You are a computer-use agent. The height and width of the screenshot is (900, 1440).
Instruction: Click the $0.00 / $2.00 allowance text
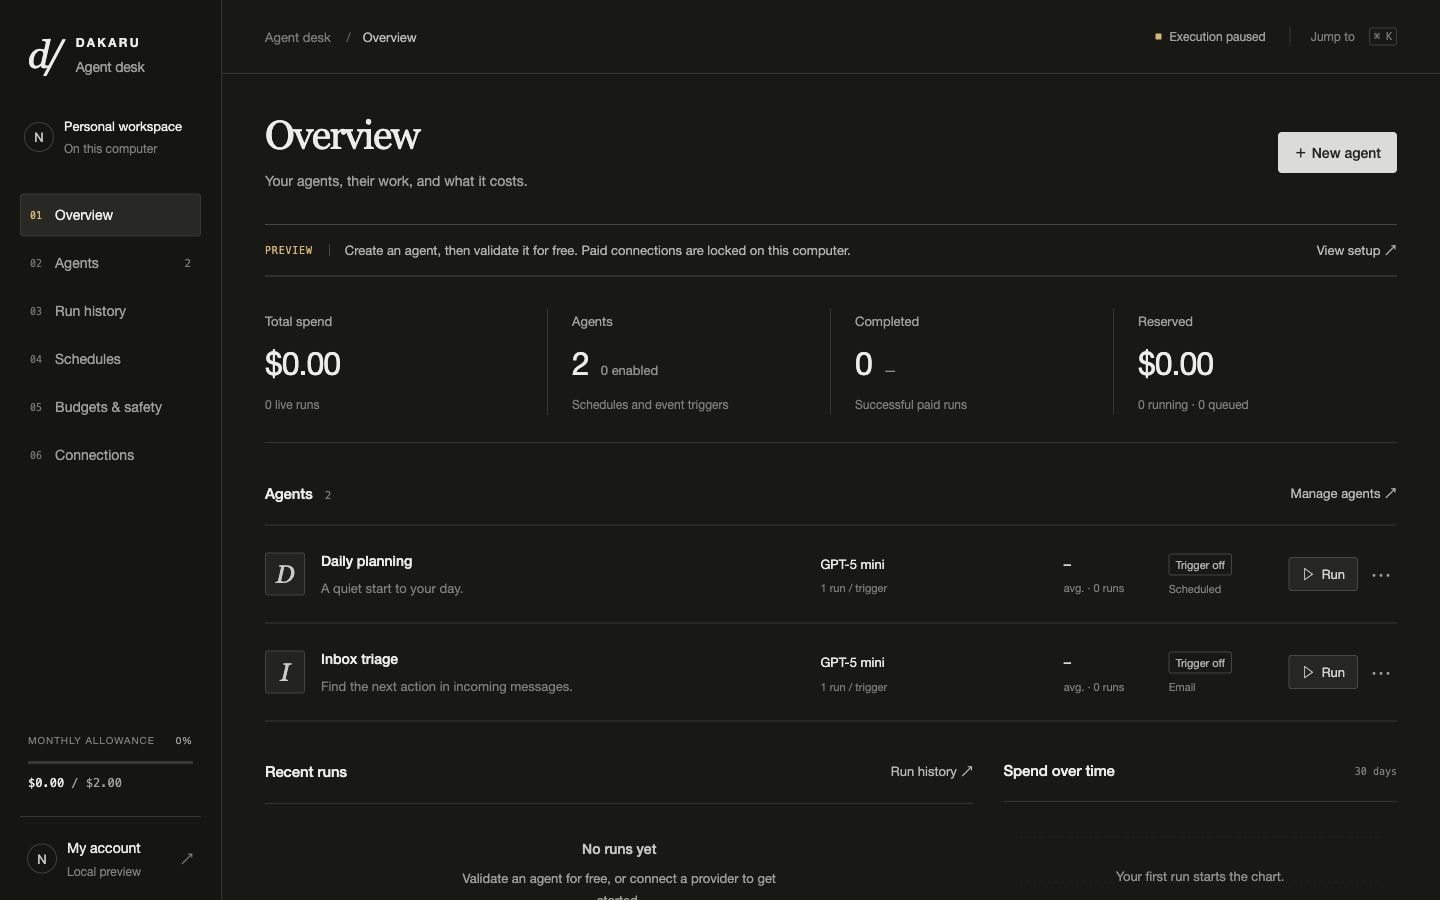click(75, 783)
